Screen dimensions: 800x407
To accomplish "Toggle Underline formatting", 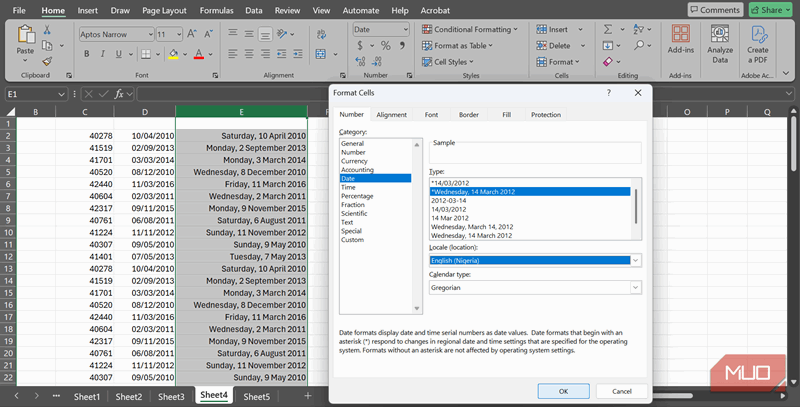I will [x=118, y=54].
